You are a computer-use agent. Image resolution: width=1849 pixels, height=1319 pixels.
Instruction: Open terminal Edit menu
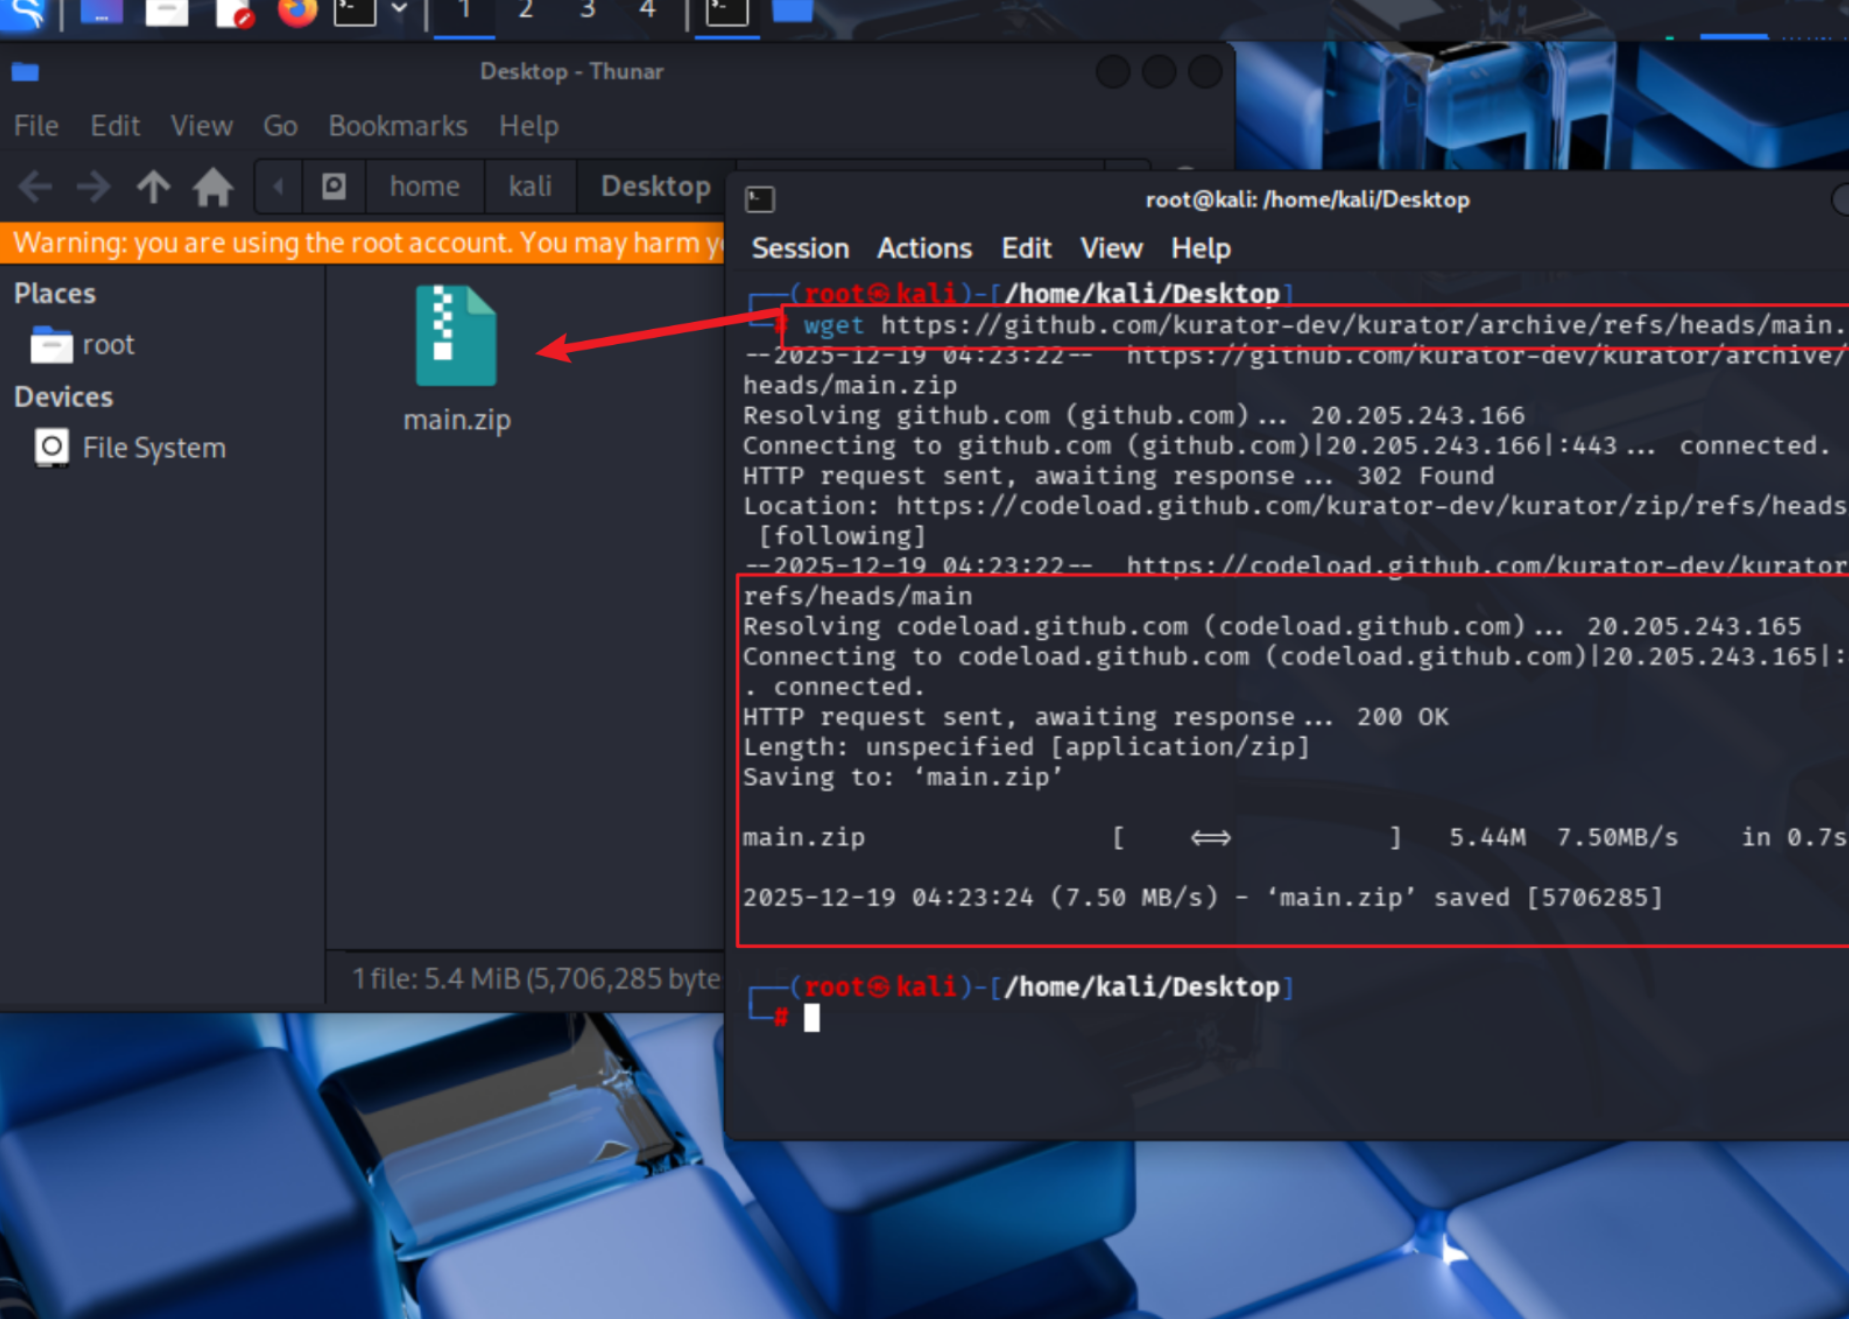[1026, 248]
